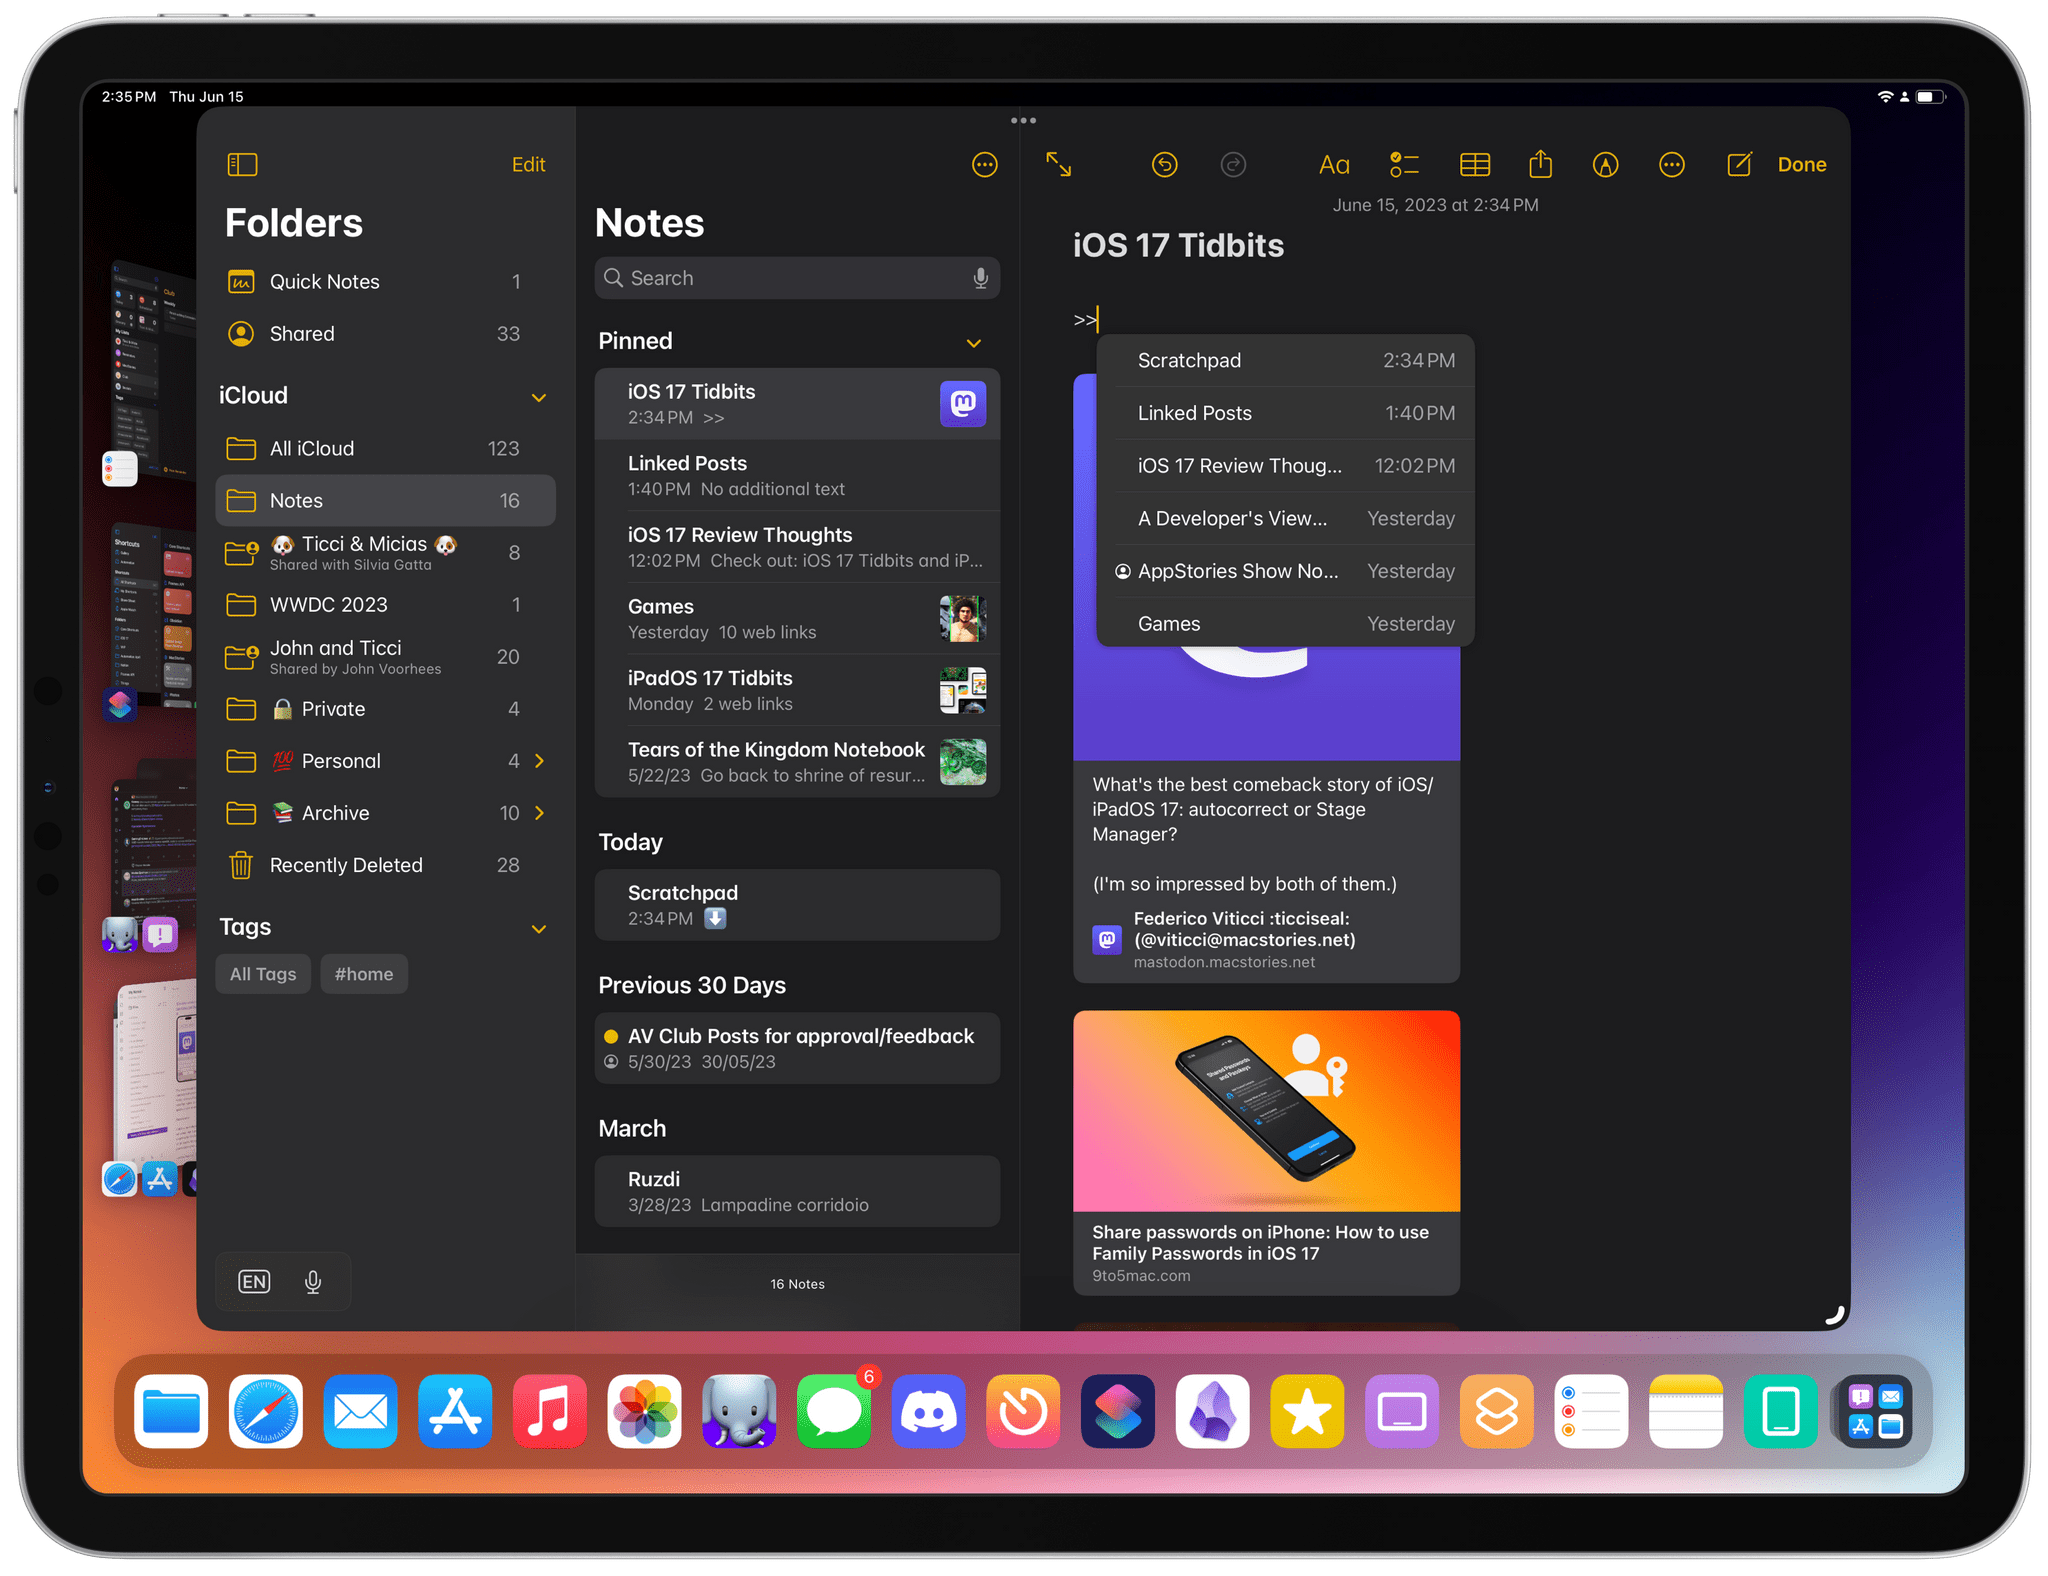Open Scratchpad note under Today
Screen dimensions: 2048x1576
797,905
